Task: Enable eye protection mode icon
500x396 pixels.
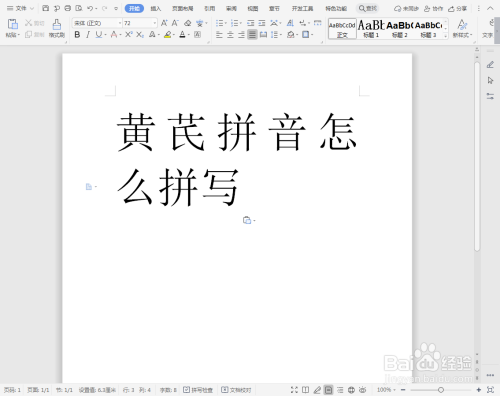Action: coord(363,390)
